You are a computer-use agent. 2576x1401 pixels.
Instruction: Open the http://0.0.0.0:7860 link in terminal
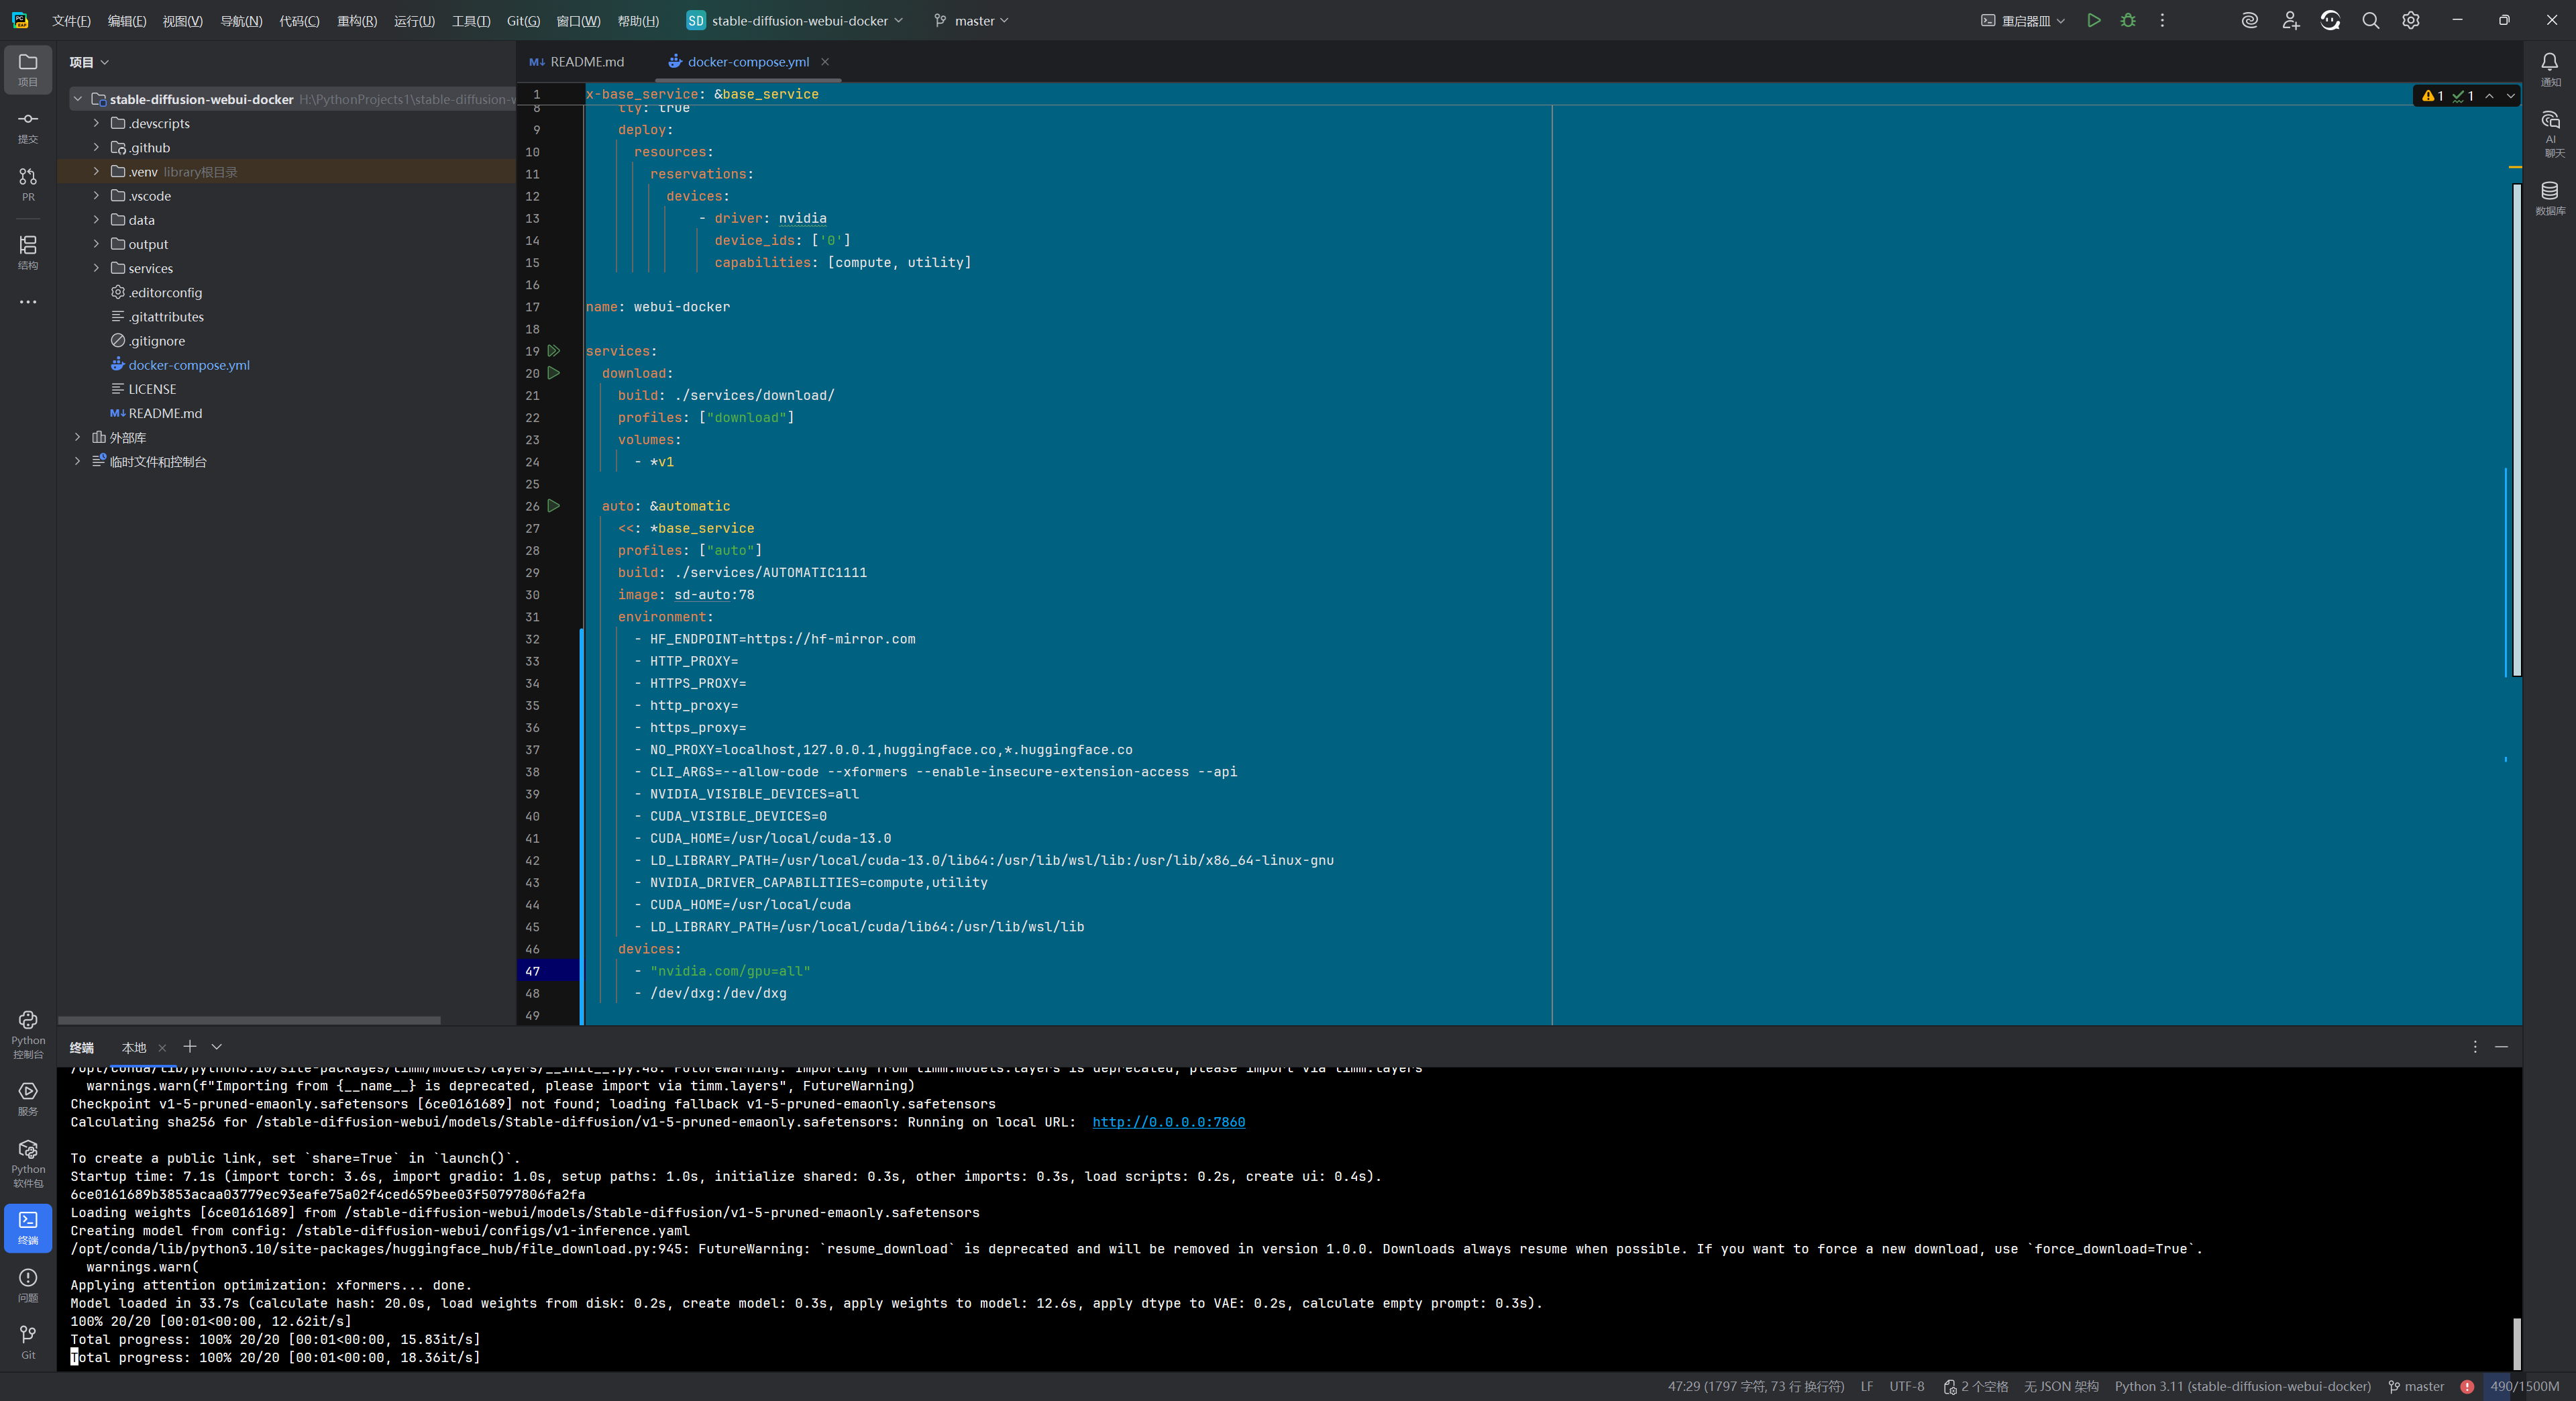pyautogui.click(x=1168, y=1122)
